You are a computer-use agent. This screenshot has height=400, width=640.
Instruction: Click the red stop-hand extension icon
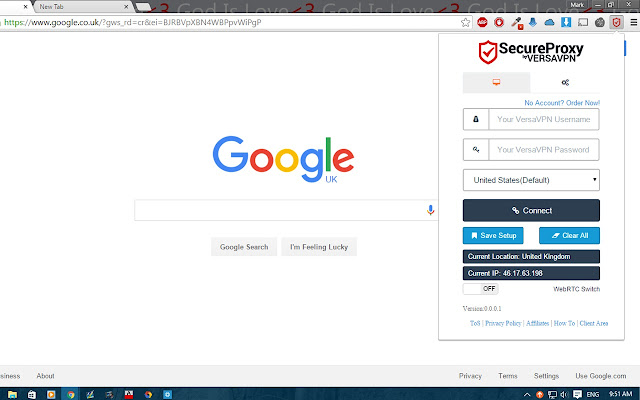[x=499, y=22]
